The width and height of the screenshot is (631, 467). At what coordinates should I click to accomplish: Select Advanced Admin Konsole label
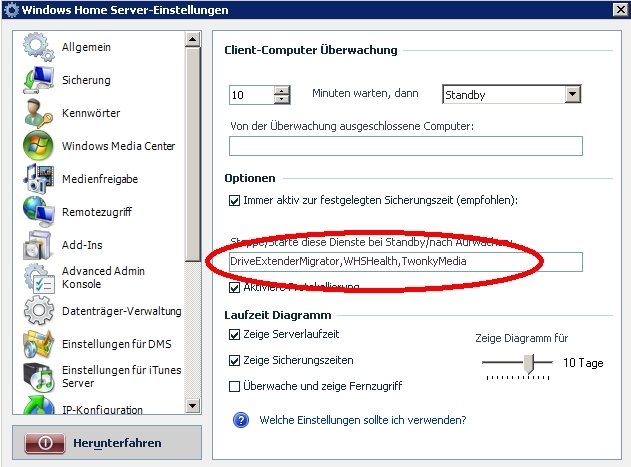103,277
